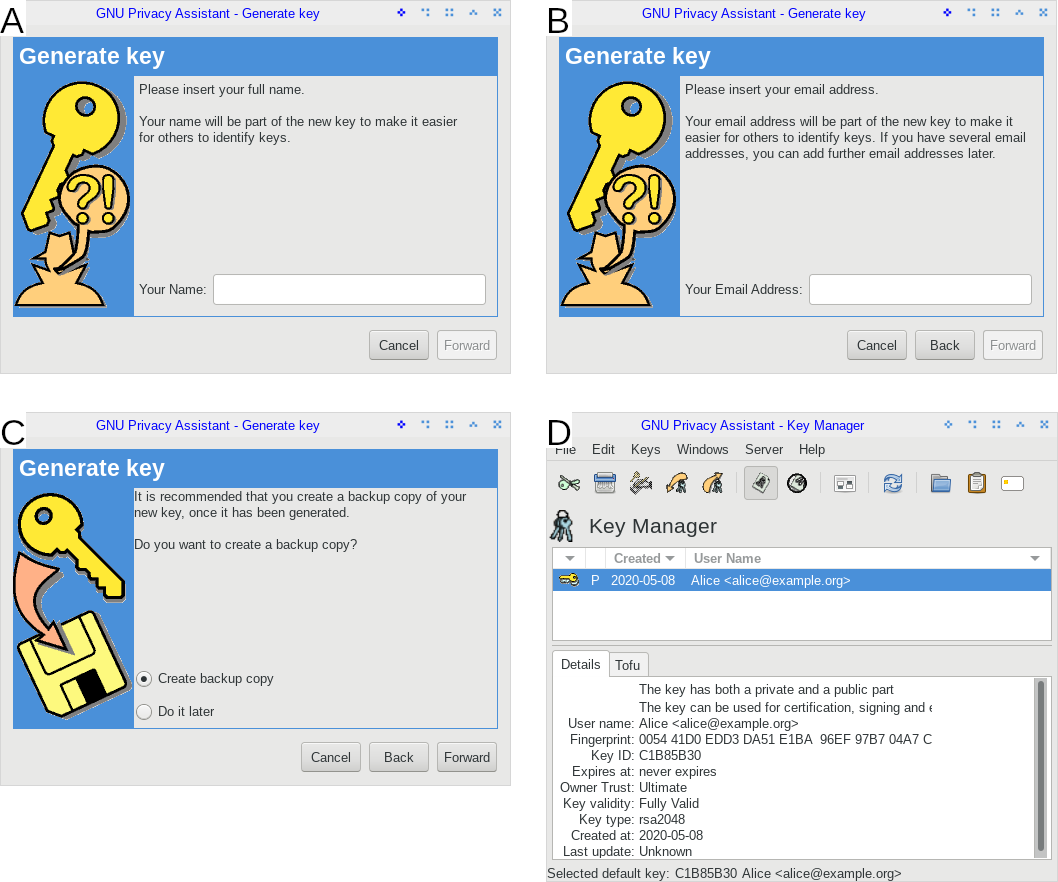
Task: Switch to the Tofu tab
Action: [628, 664]
